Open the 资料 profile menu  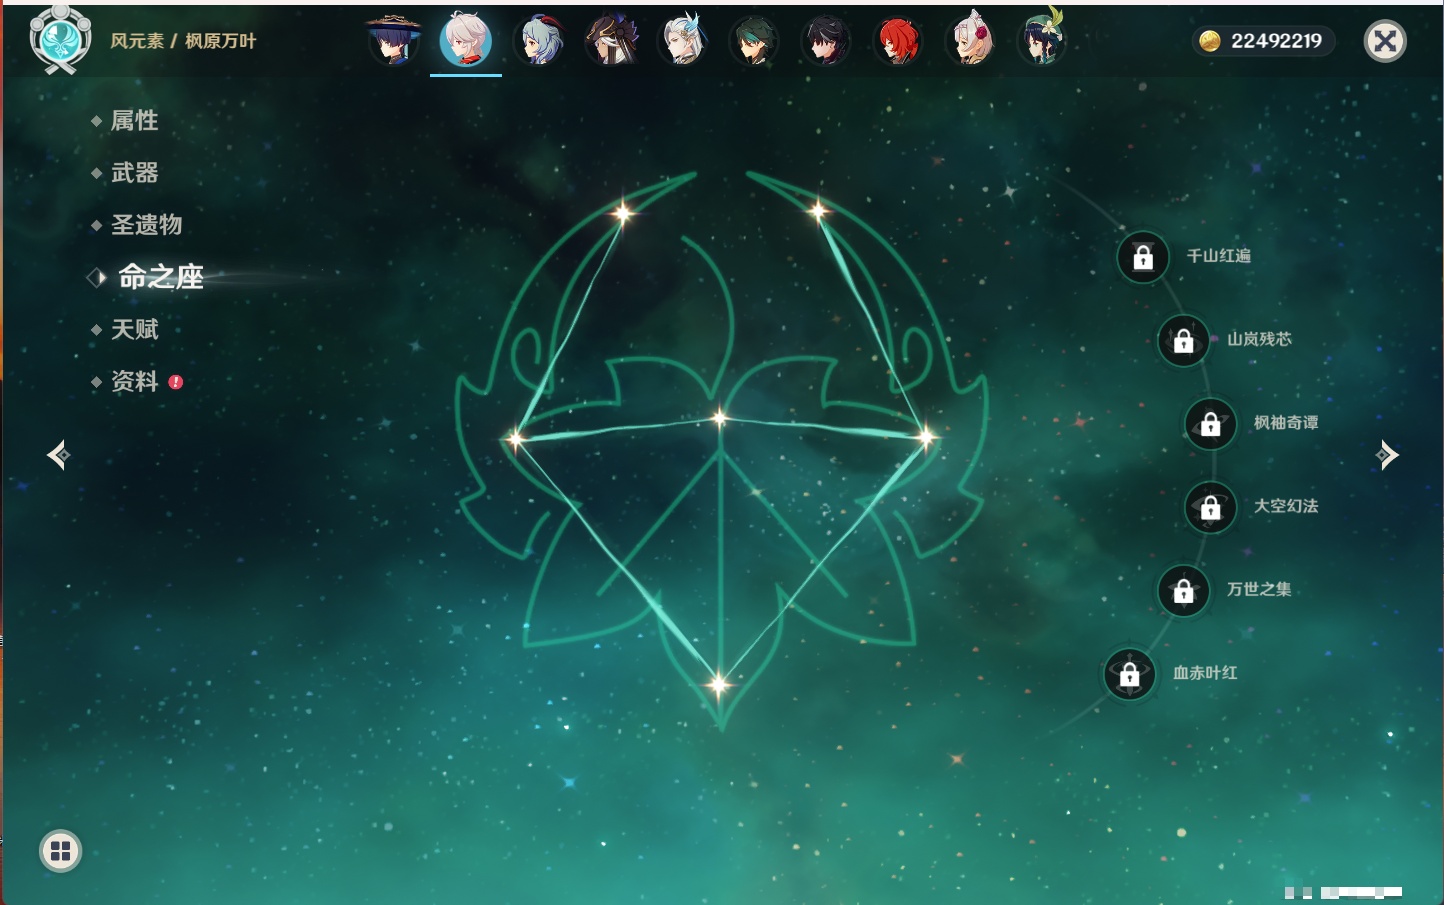pyautogui.click(x=135, y=381)
